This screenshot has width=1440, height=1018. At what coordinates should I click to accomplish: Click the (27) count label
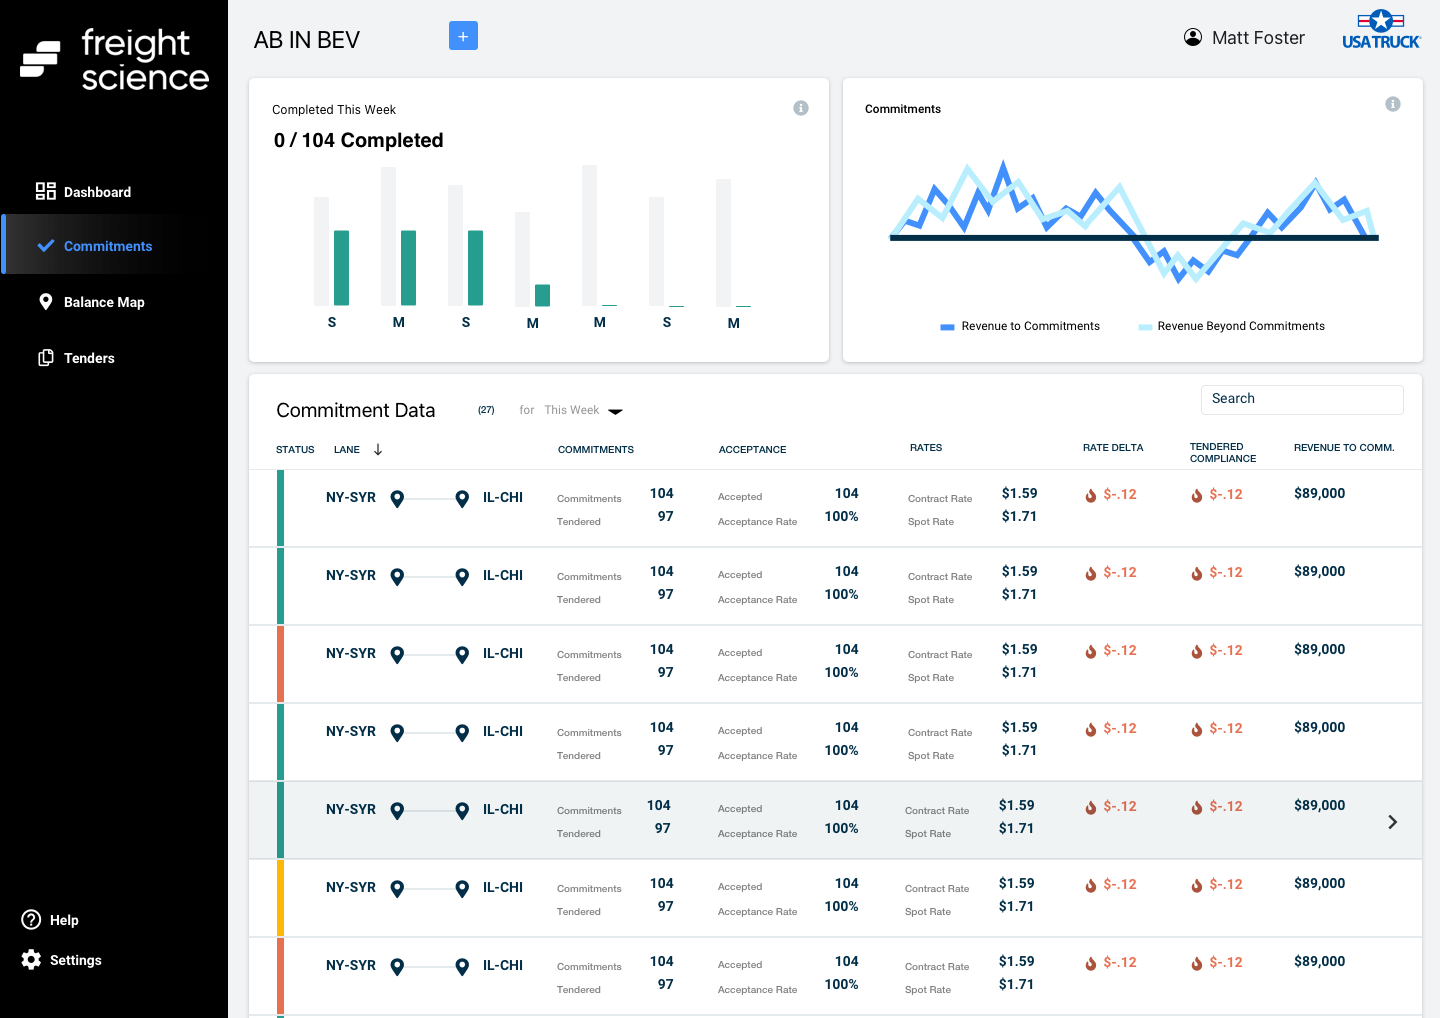click(x=486, y=410)
